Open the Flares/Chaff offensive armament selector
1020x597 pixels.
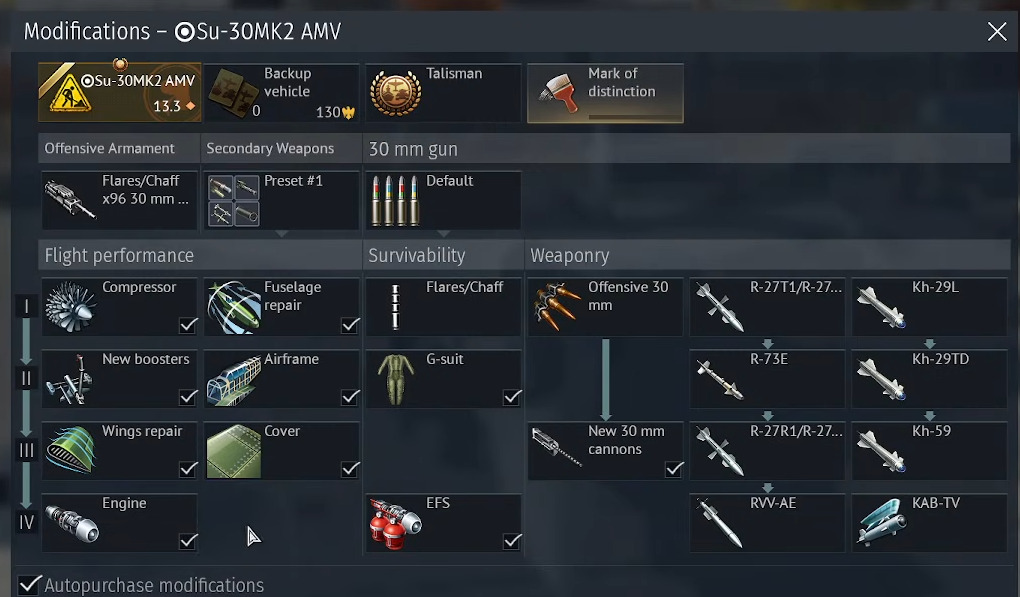pyautogui.click(x=119, y=200)
